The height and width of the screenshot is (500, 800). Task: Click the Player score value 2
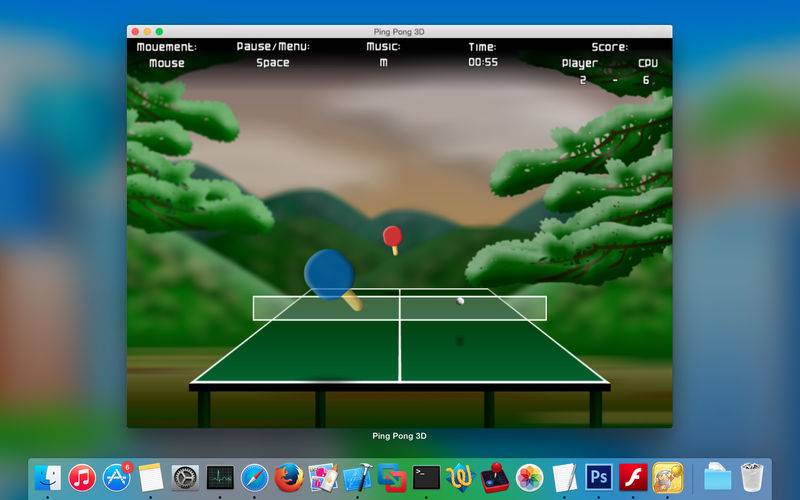pos(583,80)
